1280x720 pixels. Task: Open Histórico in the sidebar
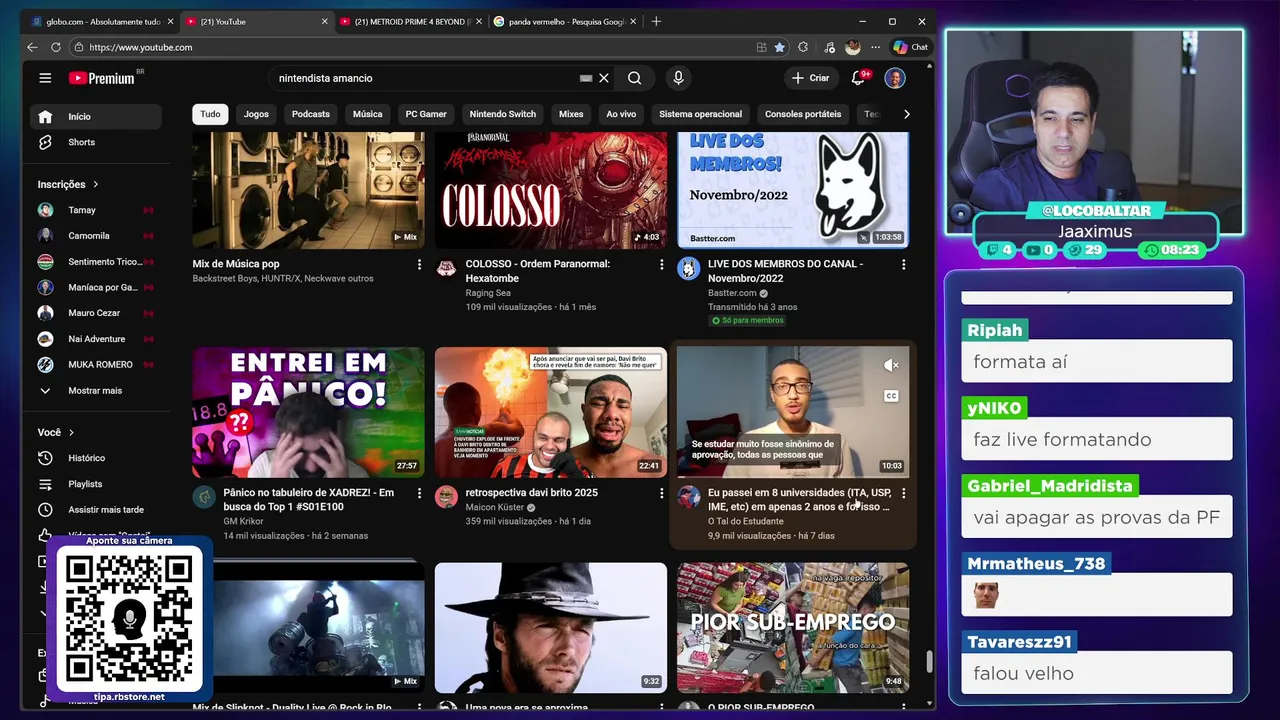[x=95, y=458]
